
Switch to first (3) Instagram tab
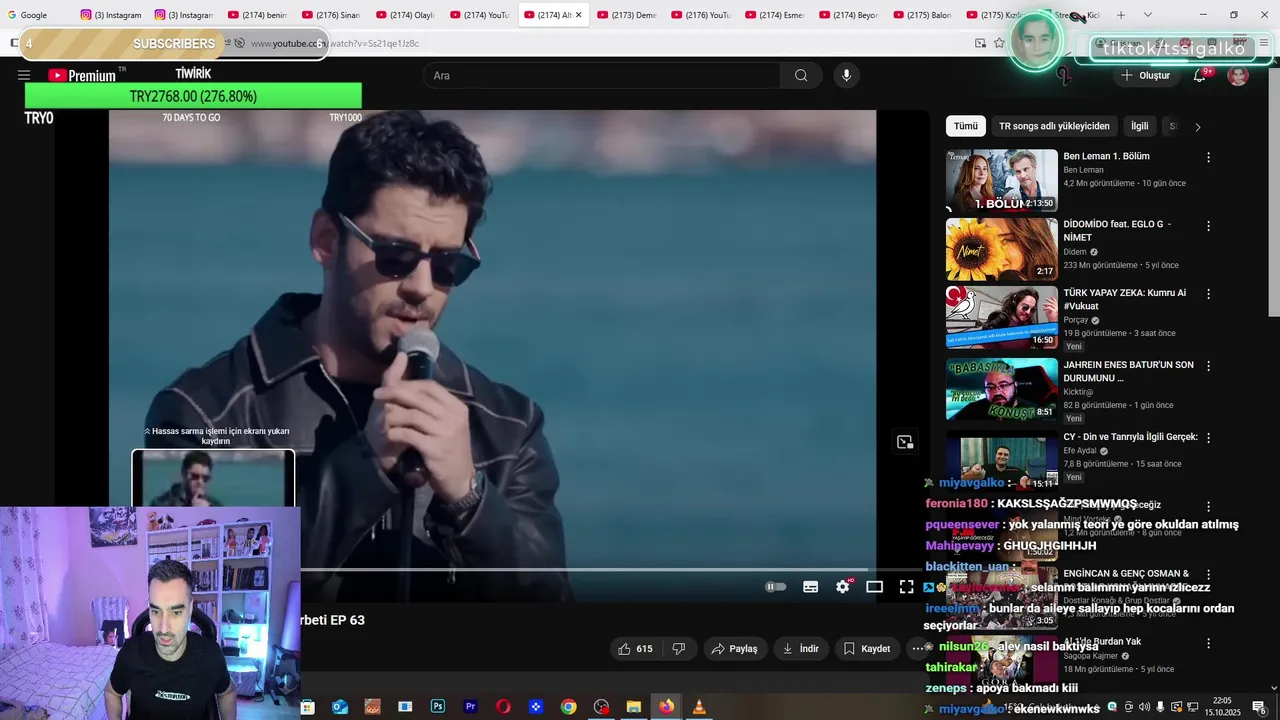[x=111, y=15]
